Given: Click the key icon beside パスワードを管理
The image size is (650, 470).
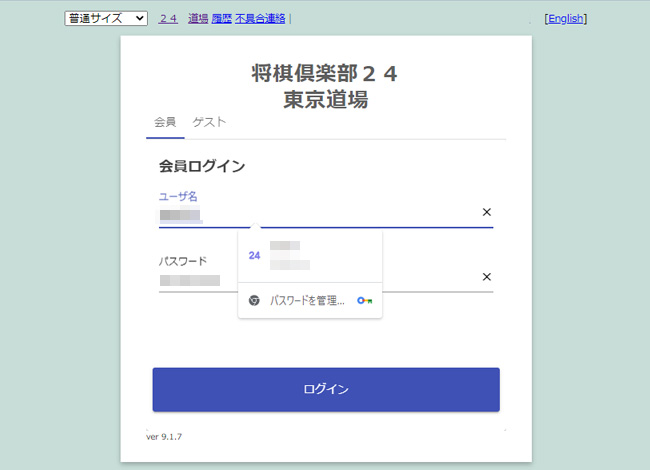Looking at the screenshot, I should pos(364,300).
